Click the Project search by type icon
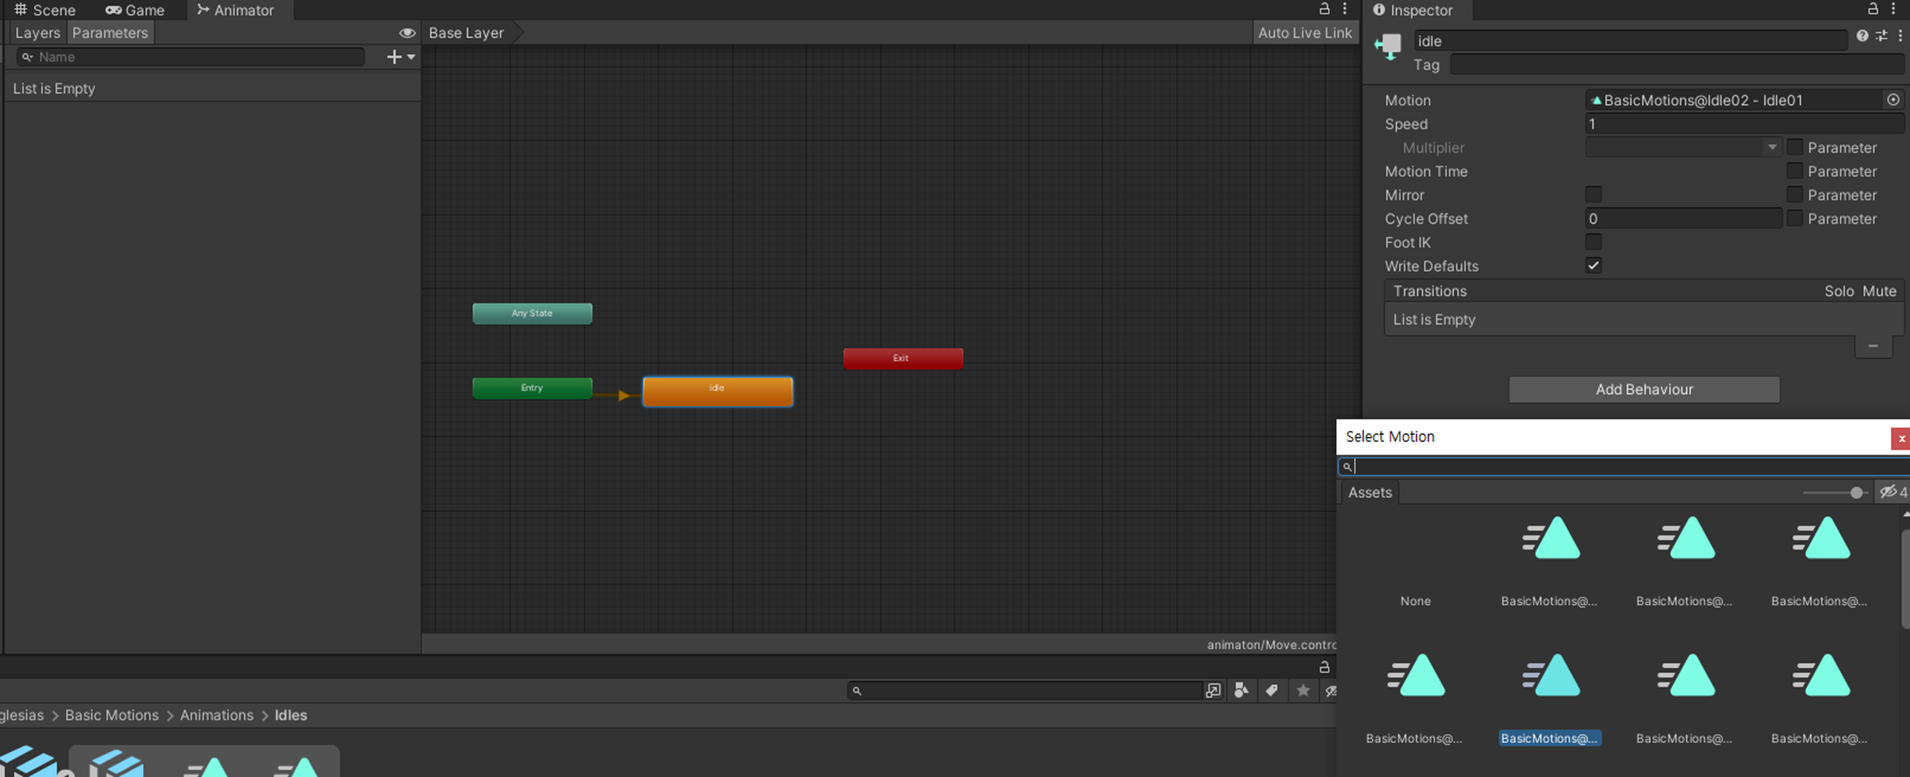The height and width of the screenshot is (777, 1910). pos(1241,690)
